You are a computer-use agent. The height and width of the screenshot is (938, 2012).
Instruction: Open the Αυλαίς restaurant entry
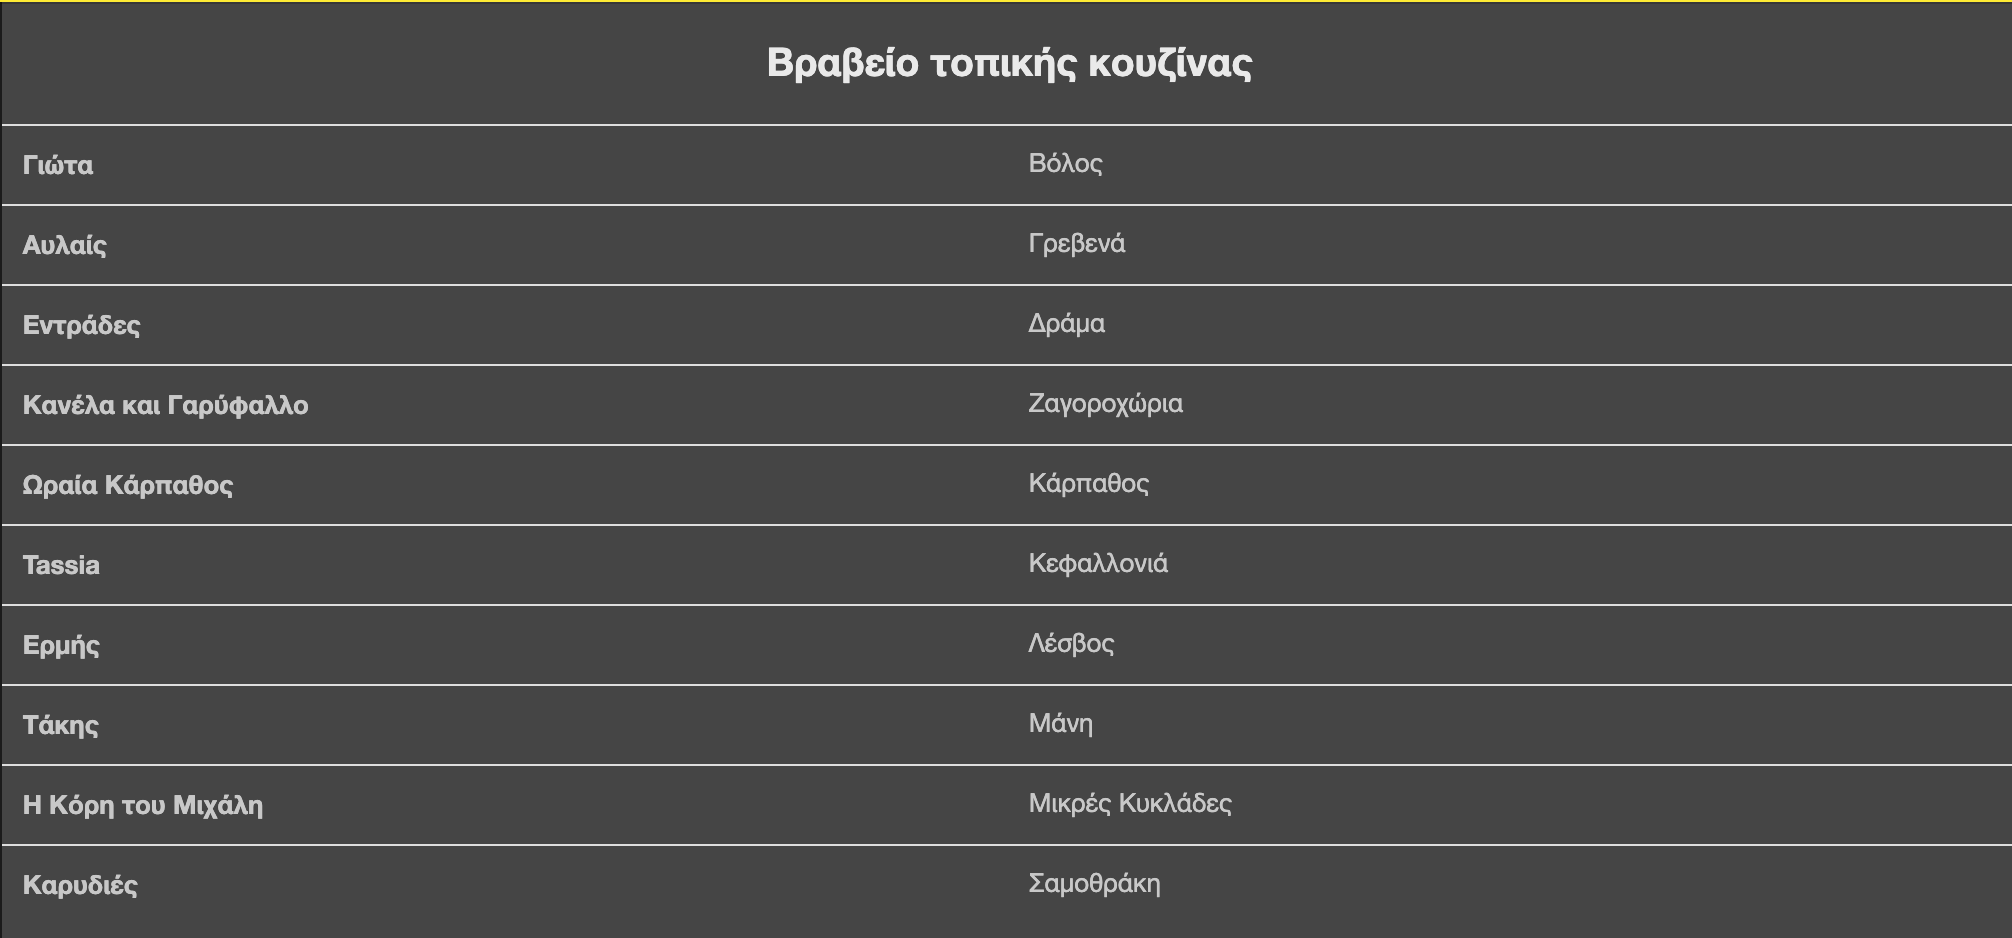64,245
